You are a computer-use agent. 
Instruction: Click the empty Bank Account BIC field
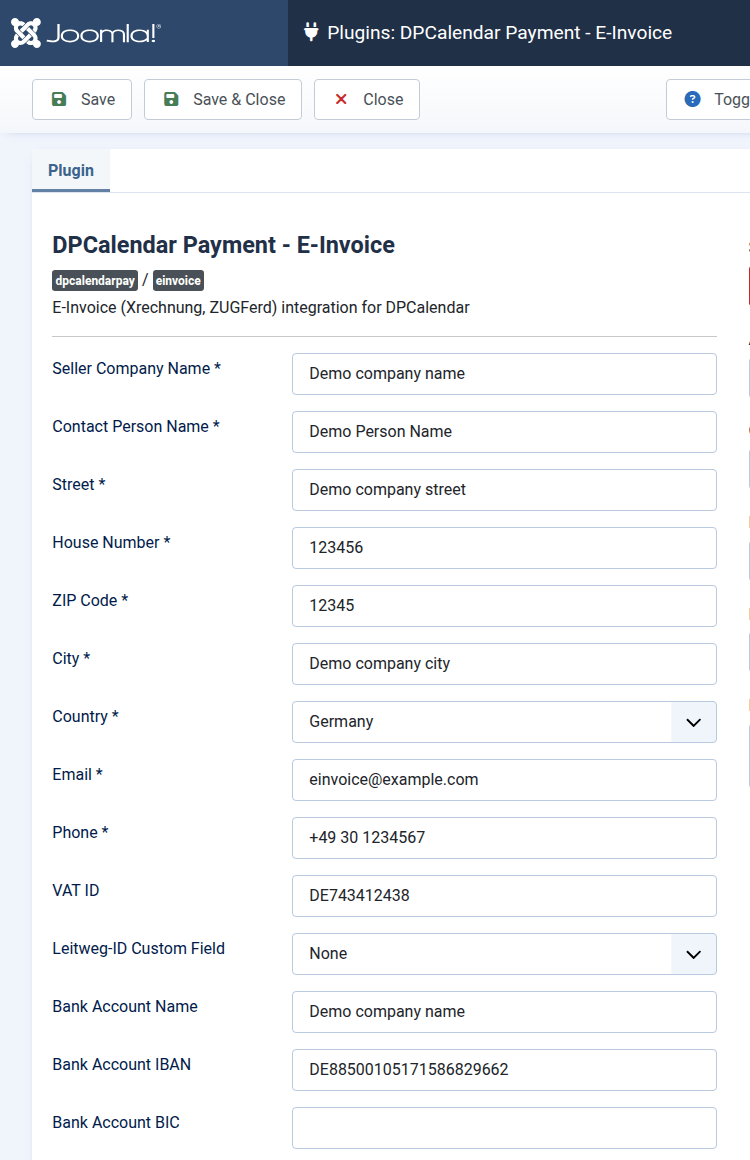pos(504,1128)
